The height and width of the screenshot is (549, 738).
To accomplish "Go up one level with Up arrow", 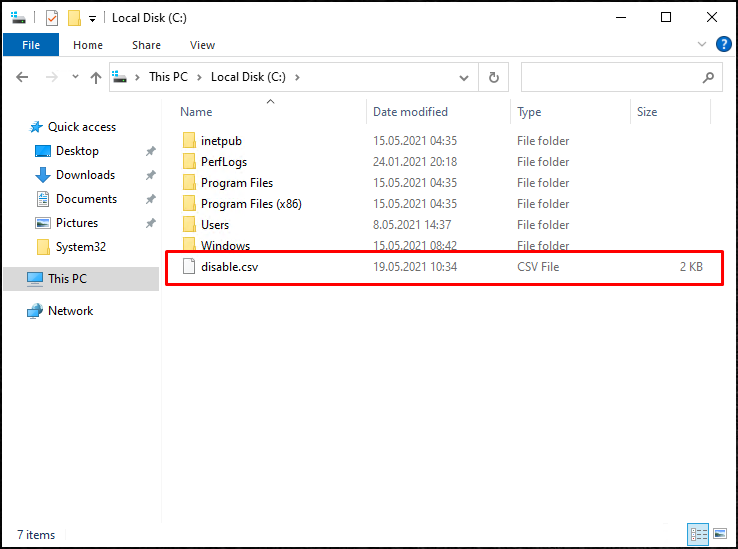I will (x=96, y=77).
